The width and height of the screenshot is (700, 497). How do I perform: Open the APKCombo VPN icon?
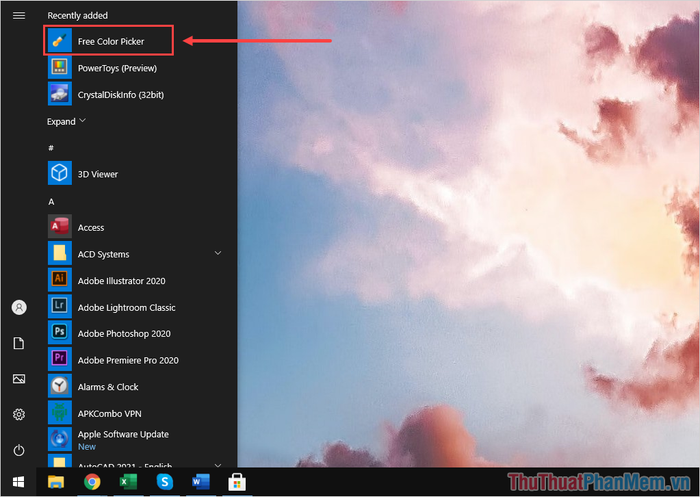pos(60,413)
